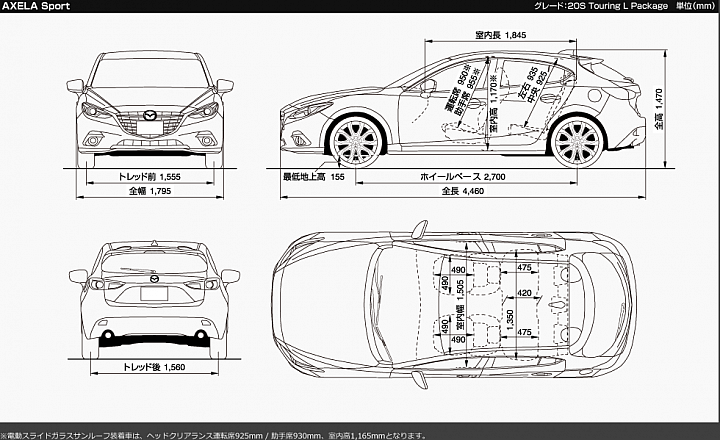The width and height of the screenshot is (720, 440).
Task: Select the "室内長 1,845" dimension text
Action: click(501, 35)
